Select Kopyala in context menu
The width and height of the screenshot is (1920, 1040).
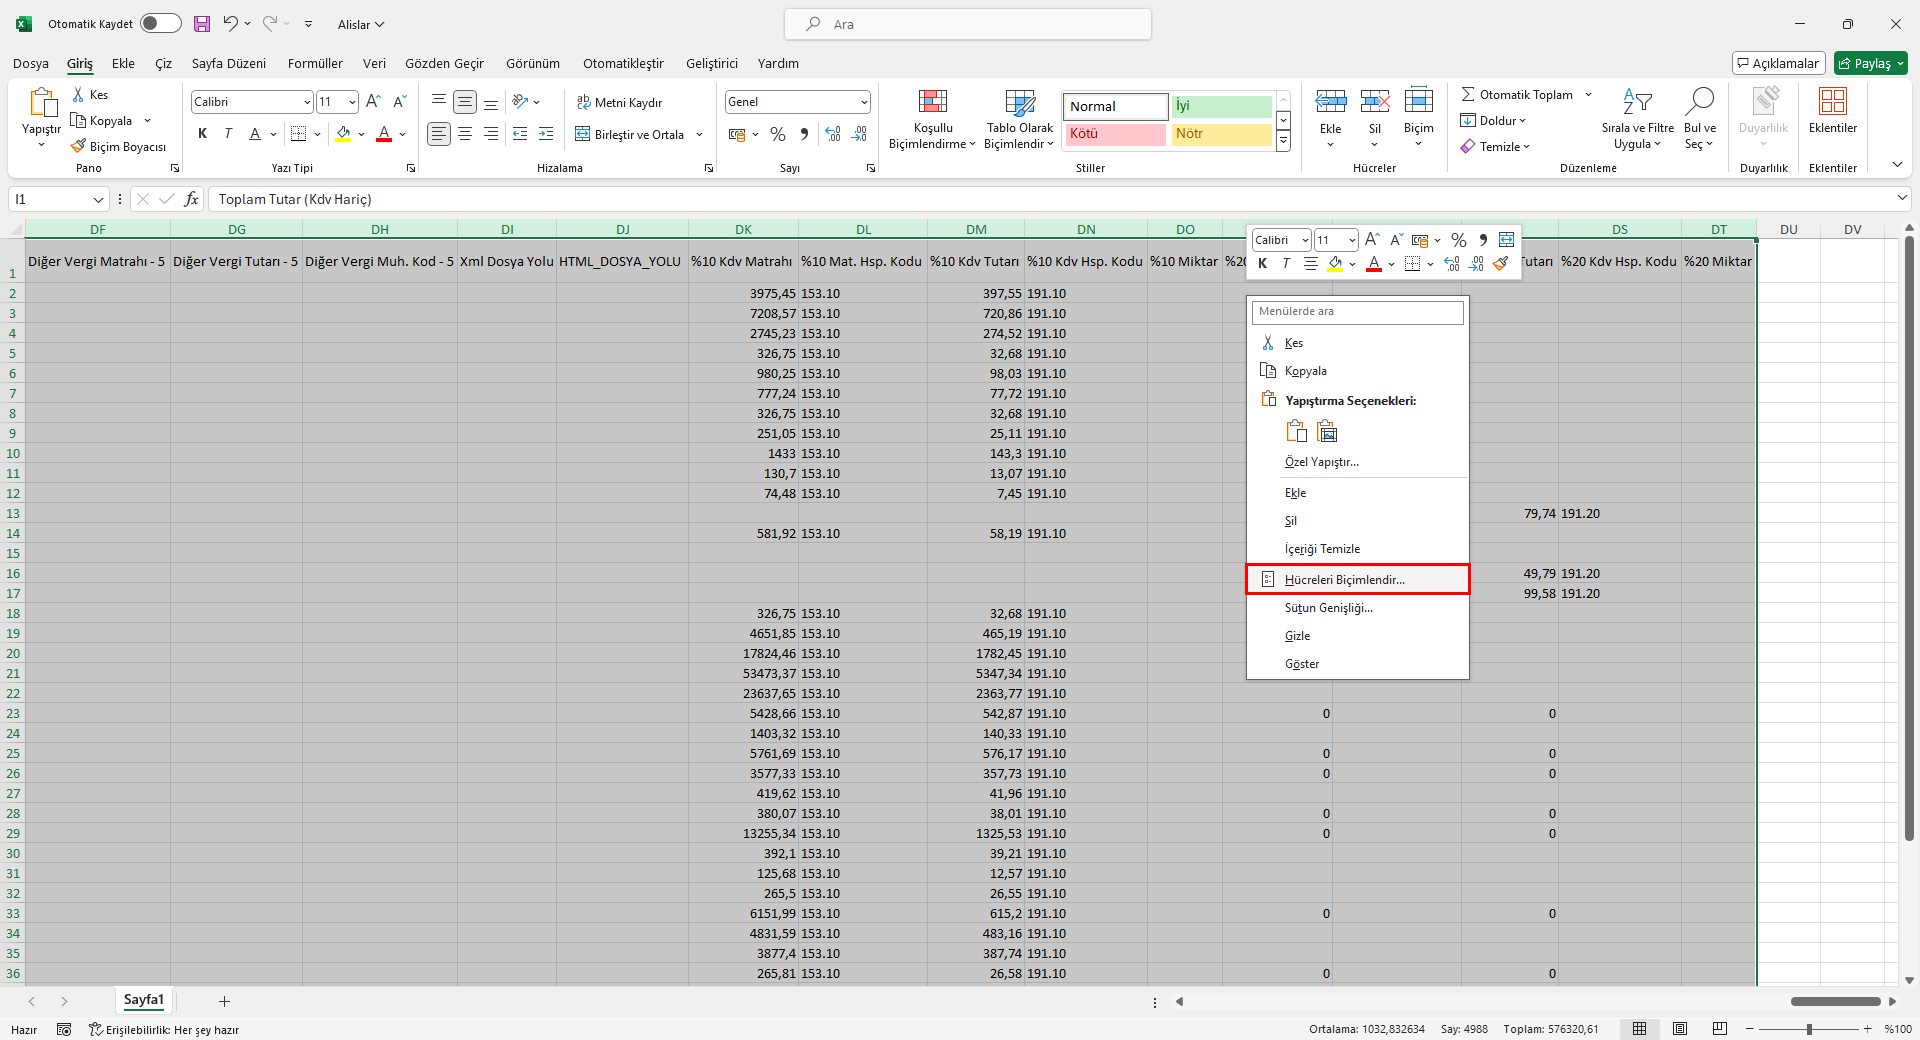[1358, 370]
